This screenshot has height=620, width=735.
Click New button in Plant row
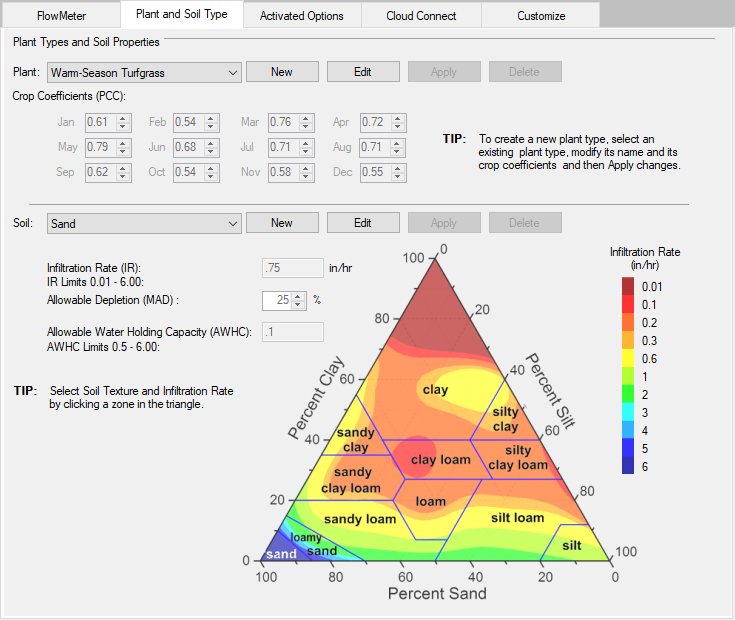coord(282,72)
